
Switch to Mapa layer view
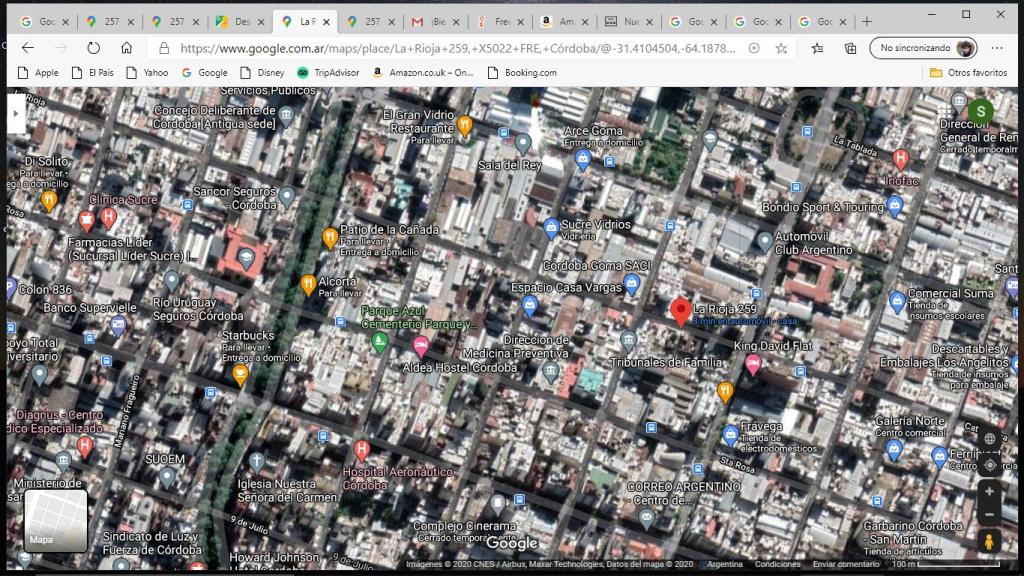pos(55,520)
